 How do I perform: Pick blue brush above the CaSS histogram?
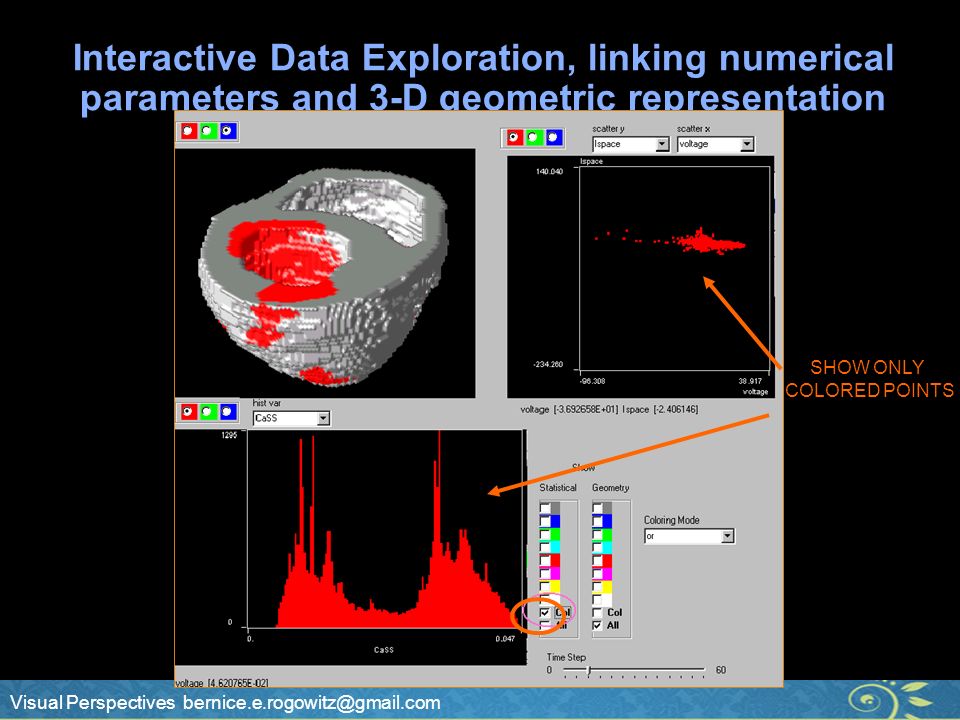[x=227, y=411]
